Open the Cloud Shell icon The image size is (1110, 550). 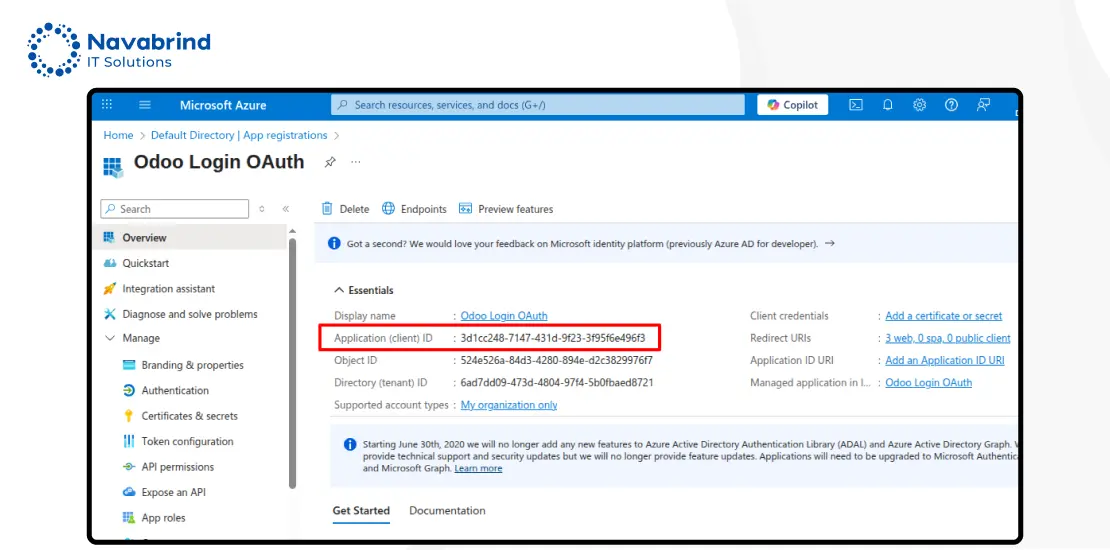(856, 105)
